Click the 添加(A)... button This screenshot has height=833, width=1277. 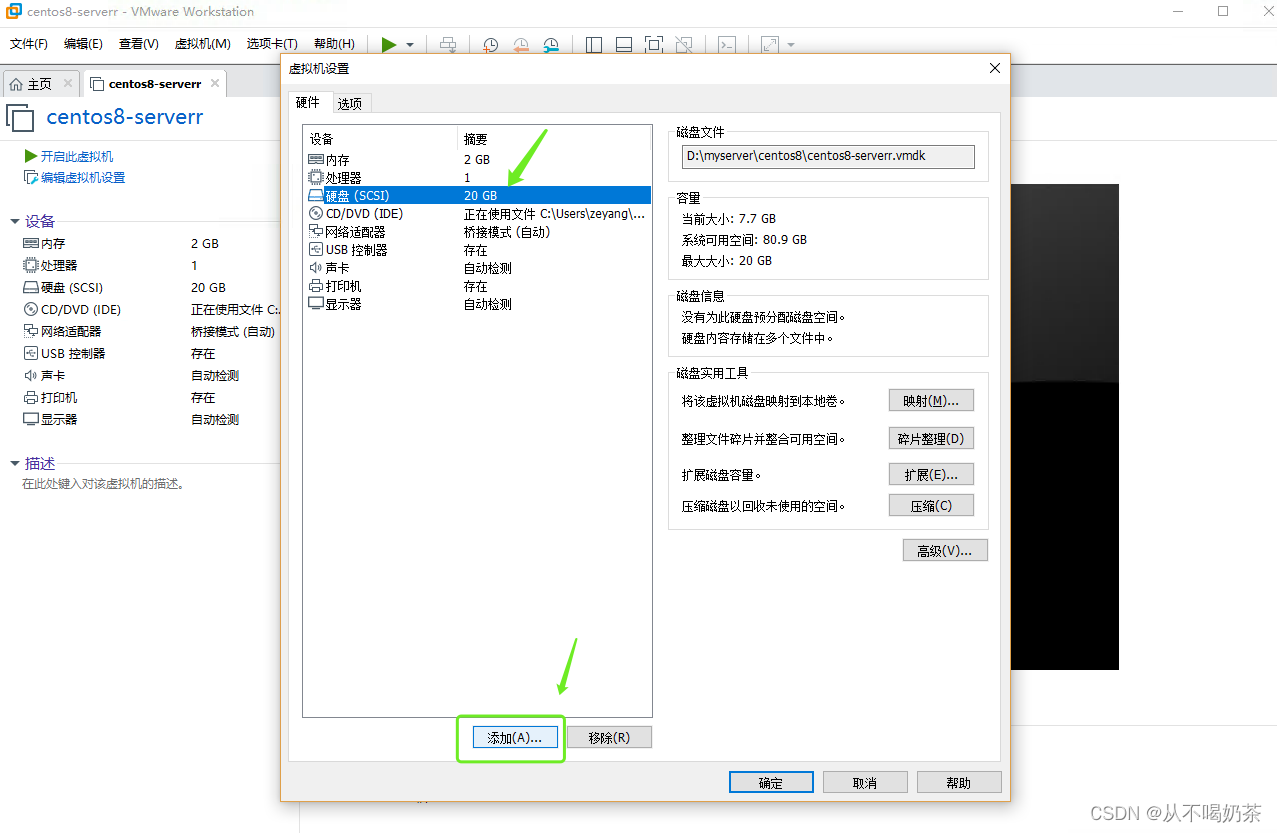coord(515,737)
